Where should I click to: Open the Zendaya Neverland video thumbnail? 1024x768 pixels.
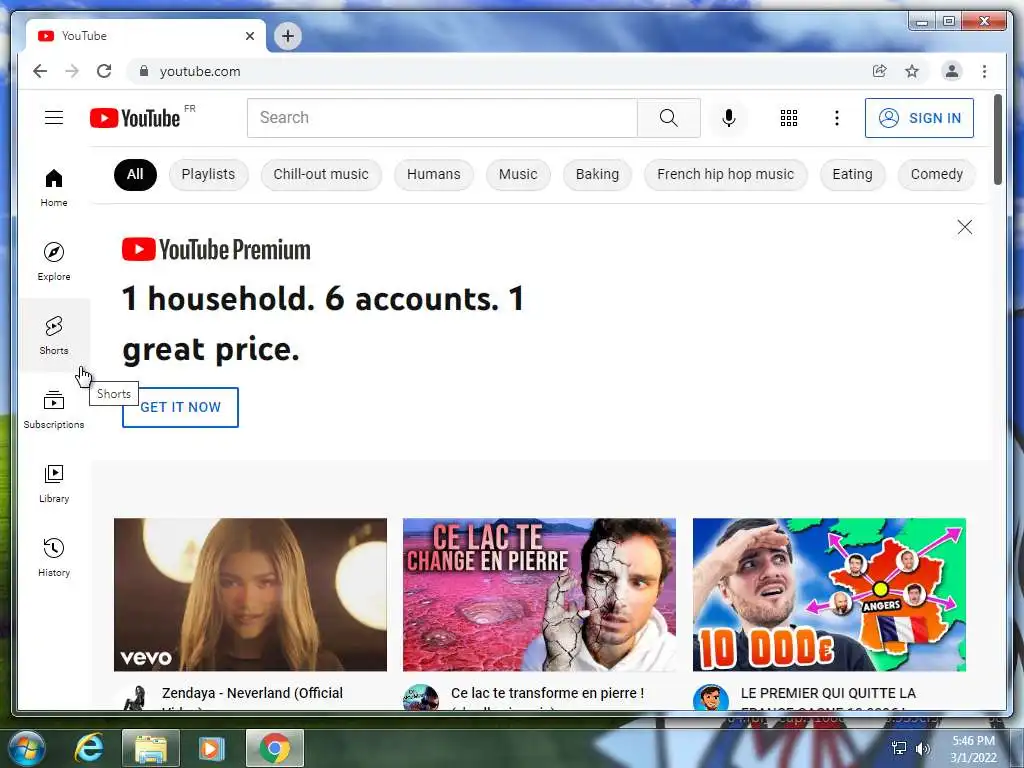[x=250, y=594]
